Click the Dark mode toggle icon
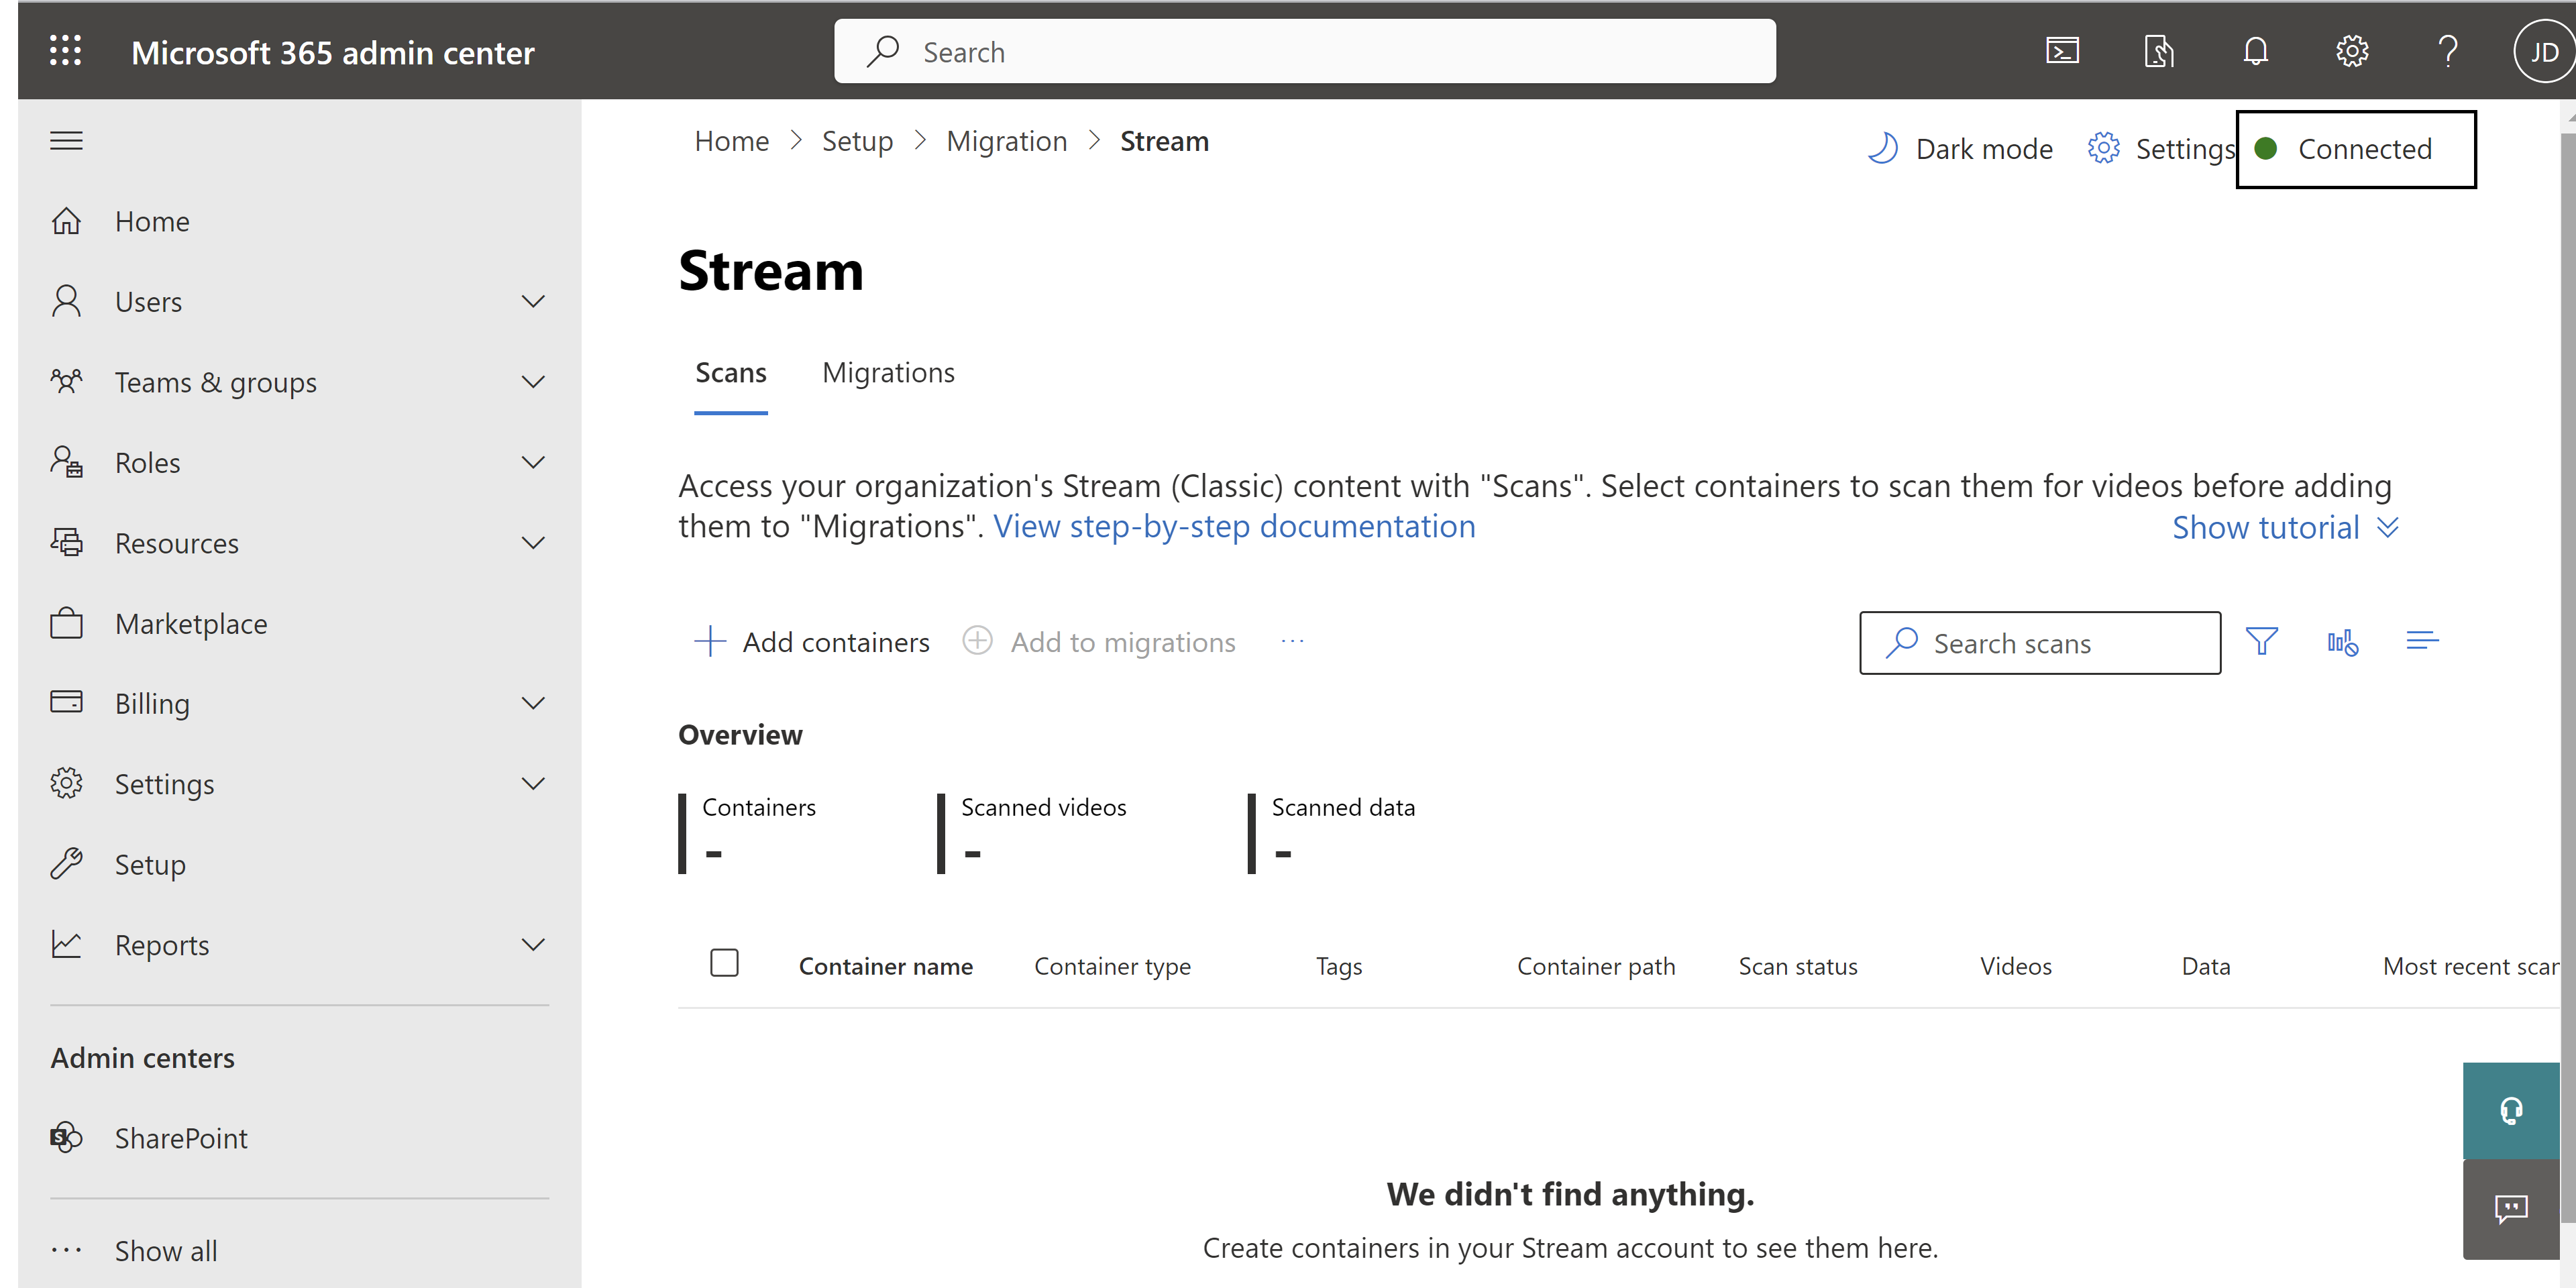Screen dimensions: 2576x1288 coord(1886,148)
